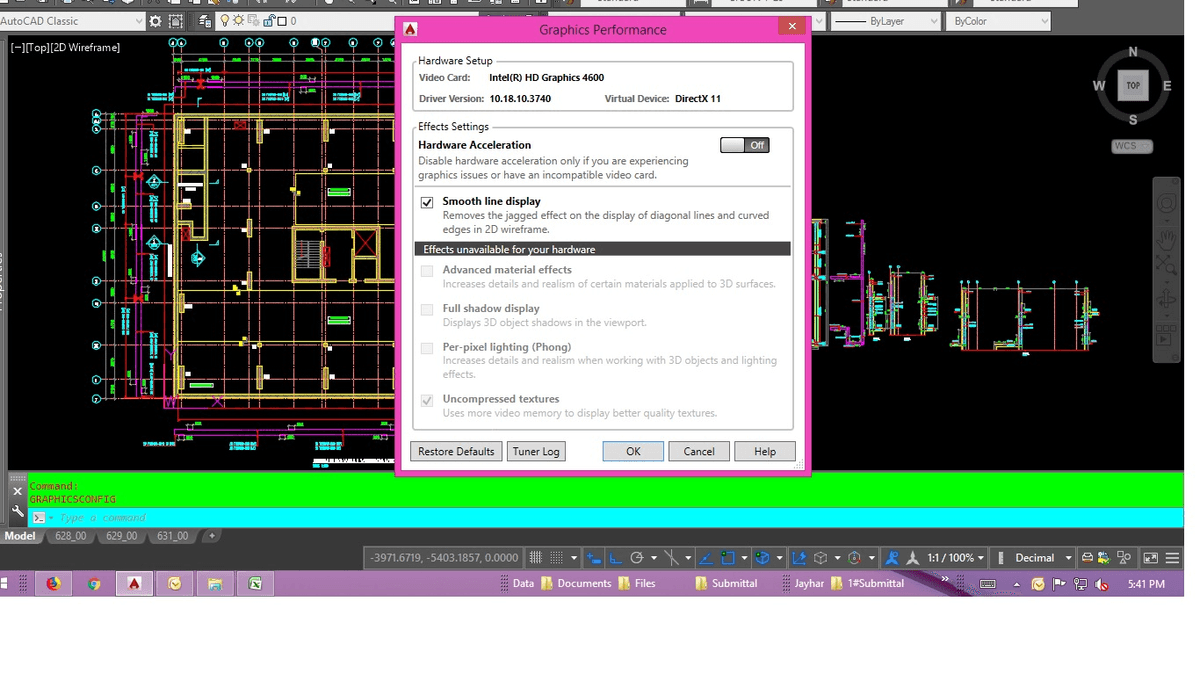Expand the AutoCAD Classic workspace dropdown

point(138,21)
